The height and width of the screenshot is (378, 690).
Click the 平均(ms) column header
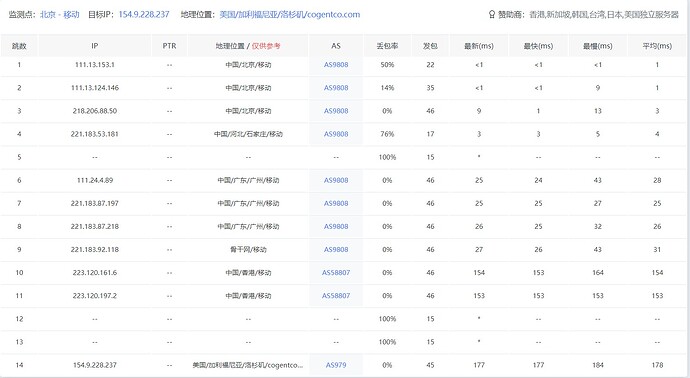tap(657, 46)
